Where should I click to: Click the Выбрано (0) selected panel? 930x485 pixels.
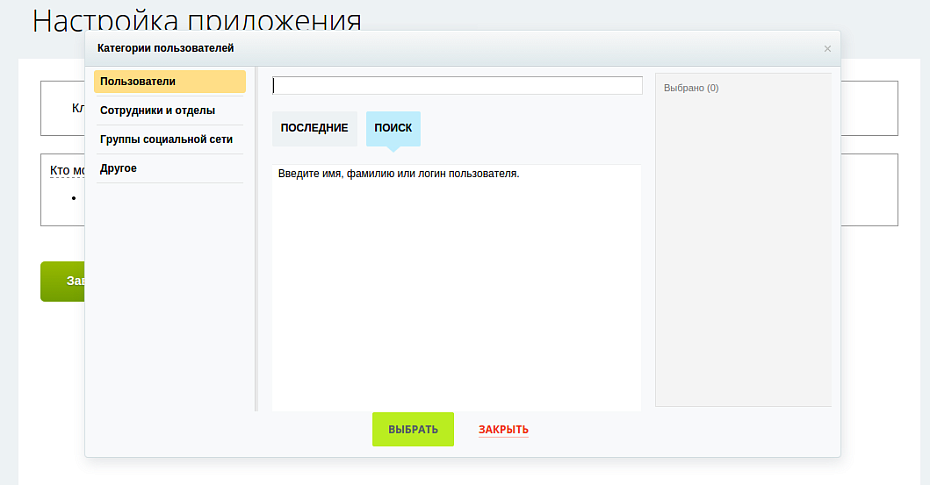[743, 240]
